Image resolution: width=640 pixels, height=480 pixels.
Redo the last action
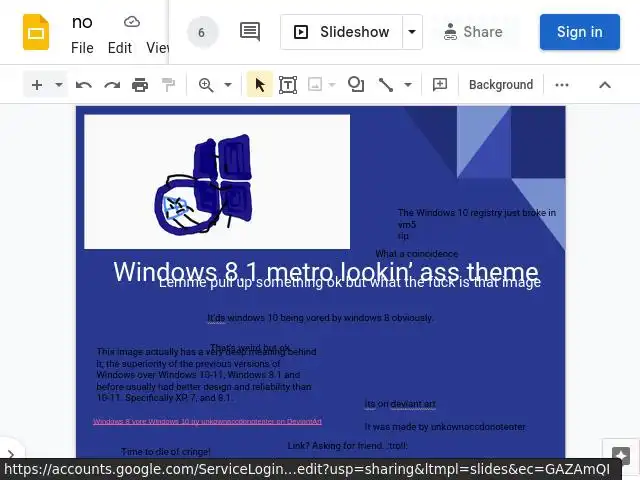point(112,85)
